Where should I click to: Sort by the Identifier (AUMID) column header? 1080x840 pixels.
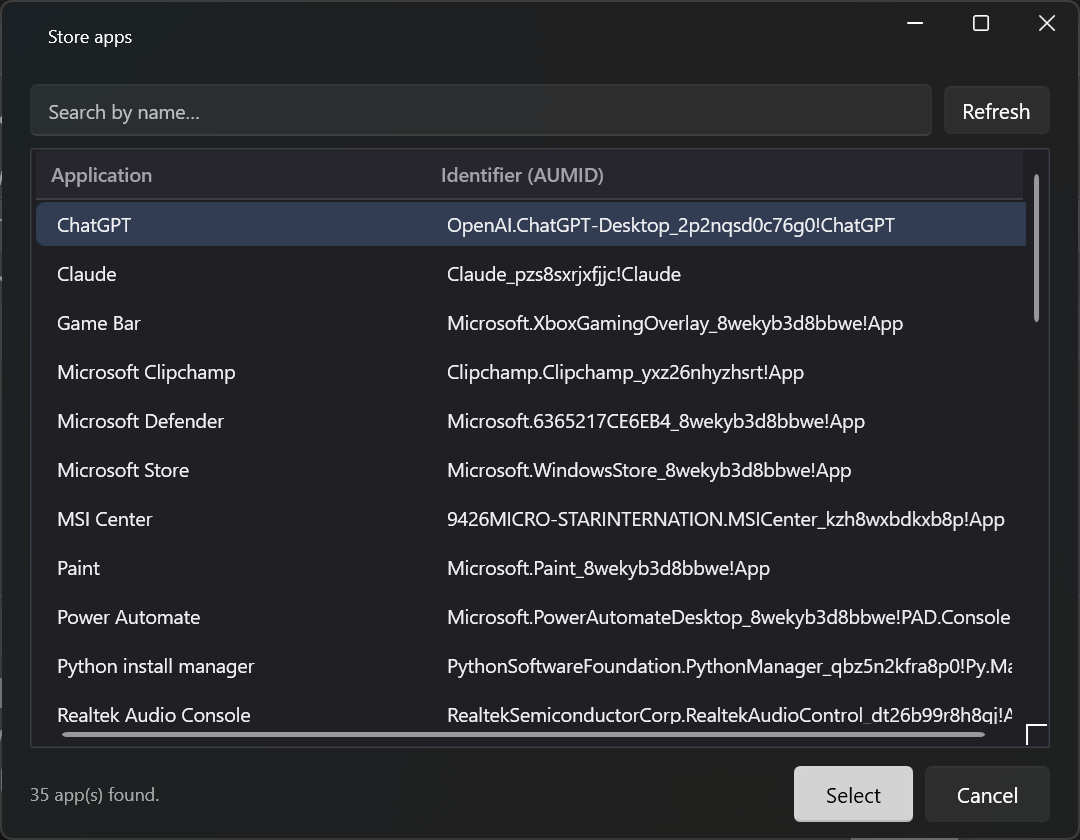coord(522,175)
